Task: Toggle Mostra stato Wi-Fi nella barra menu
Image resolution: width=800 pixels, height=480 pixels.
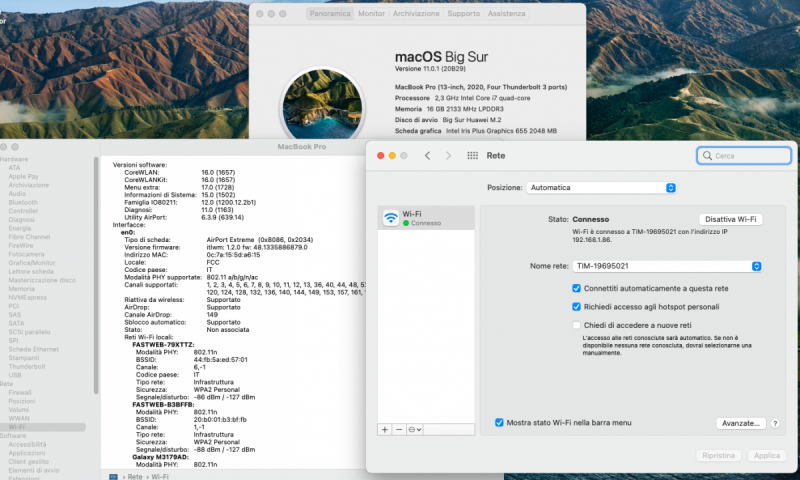Action: (x=499, y=423)
